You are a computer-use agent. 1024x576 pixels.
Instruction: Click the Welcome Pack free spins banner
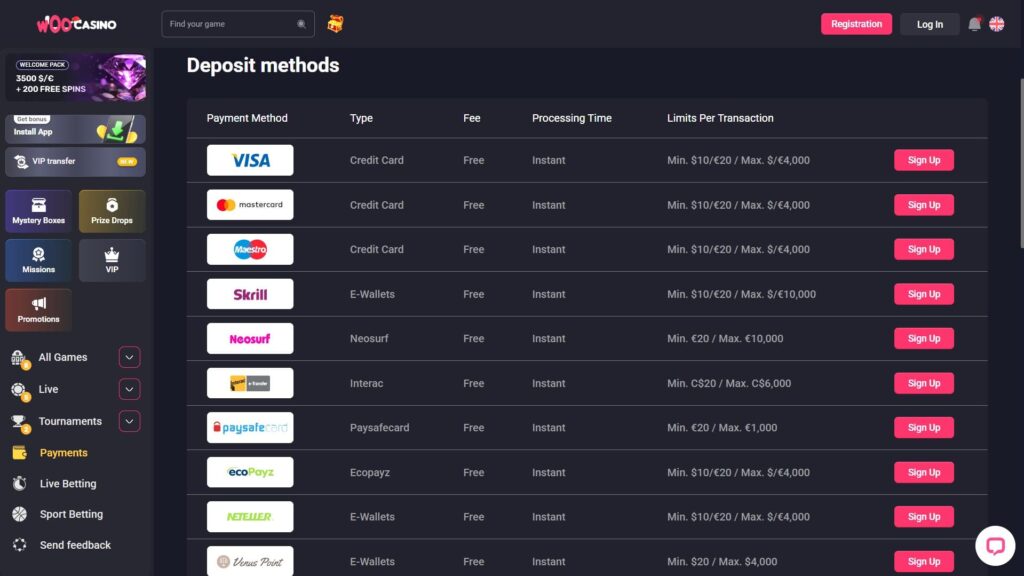75,77
